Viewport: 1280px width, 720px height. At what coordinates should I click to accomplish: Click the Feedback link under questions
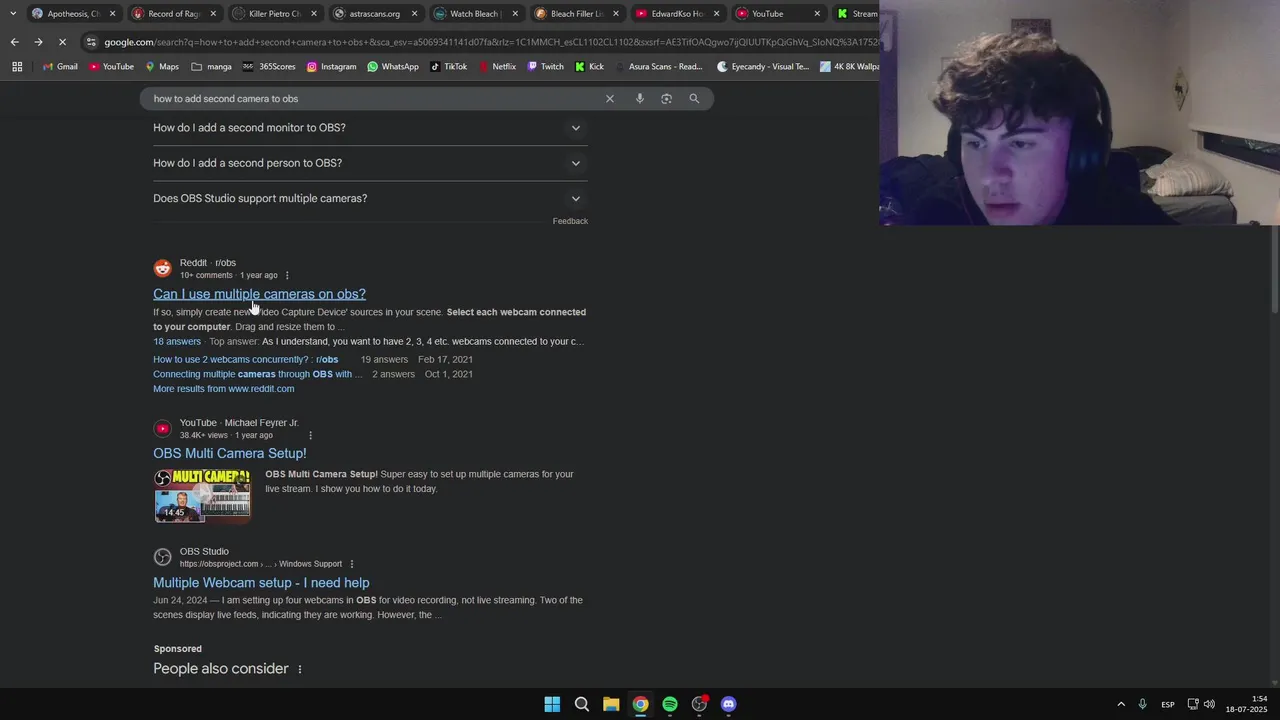pos(570,221)
